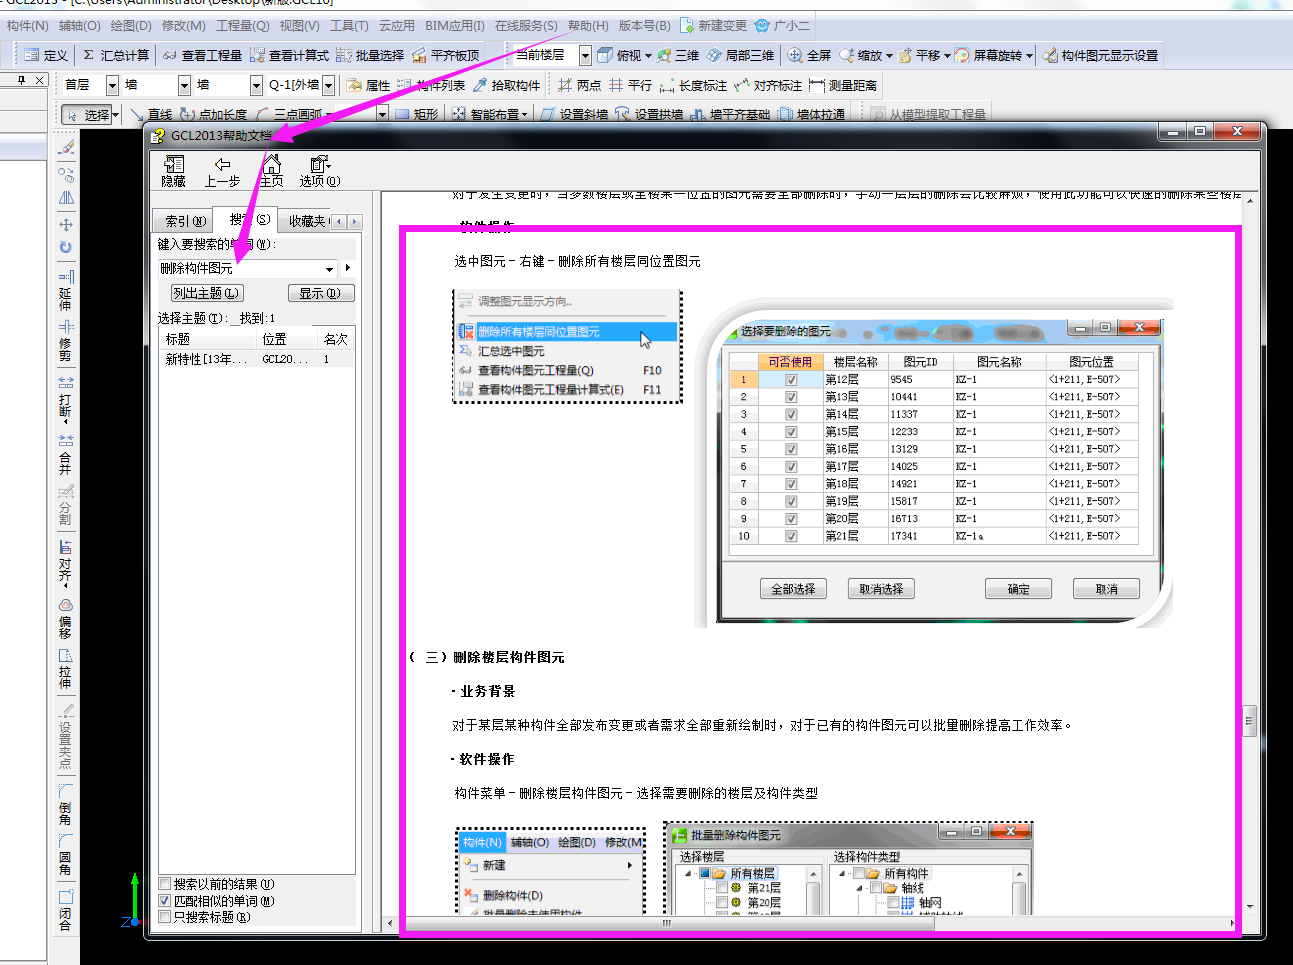This screenshot has width=1293, height=965.
Task: Activate 拾取构件 pick component tool
Action: pyautogui.click(x=506, y=85)
